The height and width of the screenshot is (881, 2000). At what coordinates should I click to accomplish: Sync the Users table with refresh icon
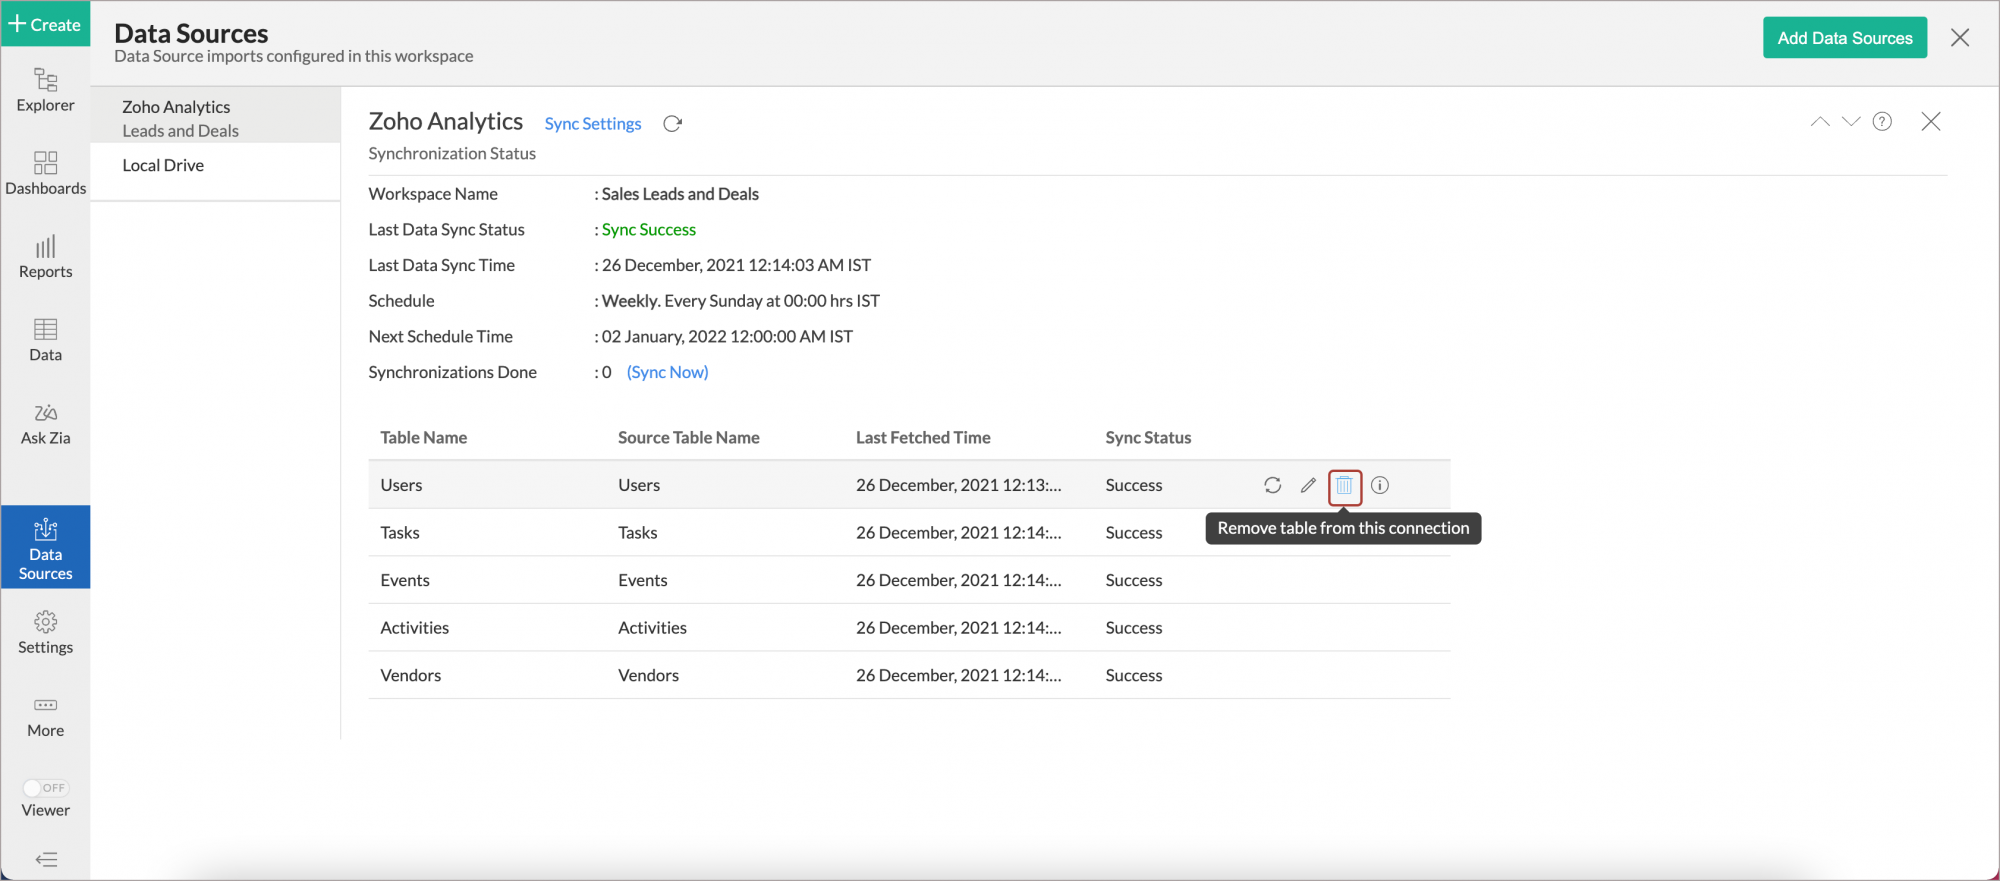[1272, 485]
